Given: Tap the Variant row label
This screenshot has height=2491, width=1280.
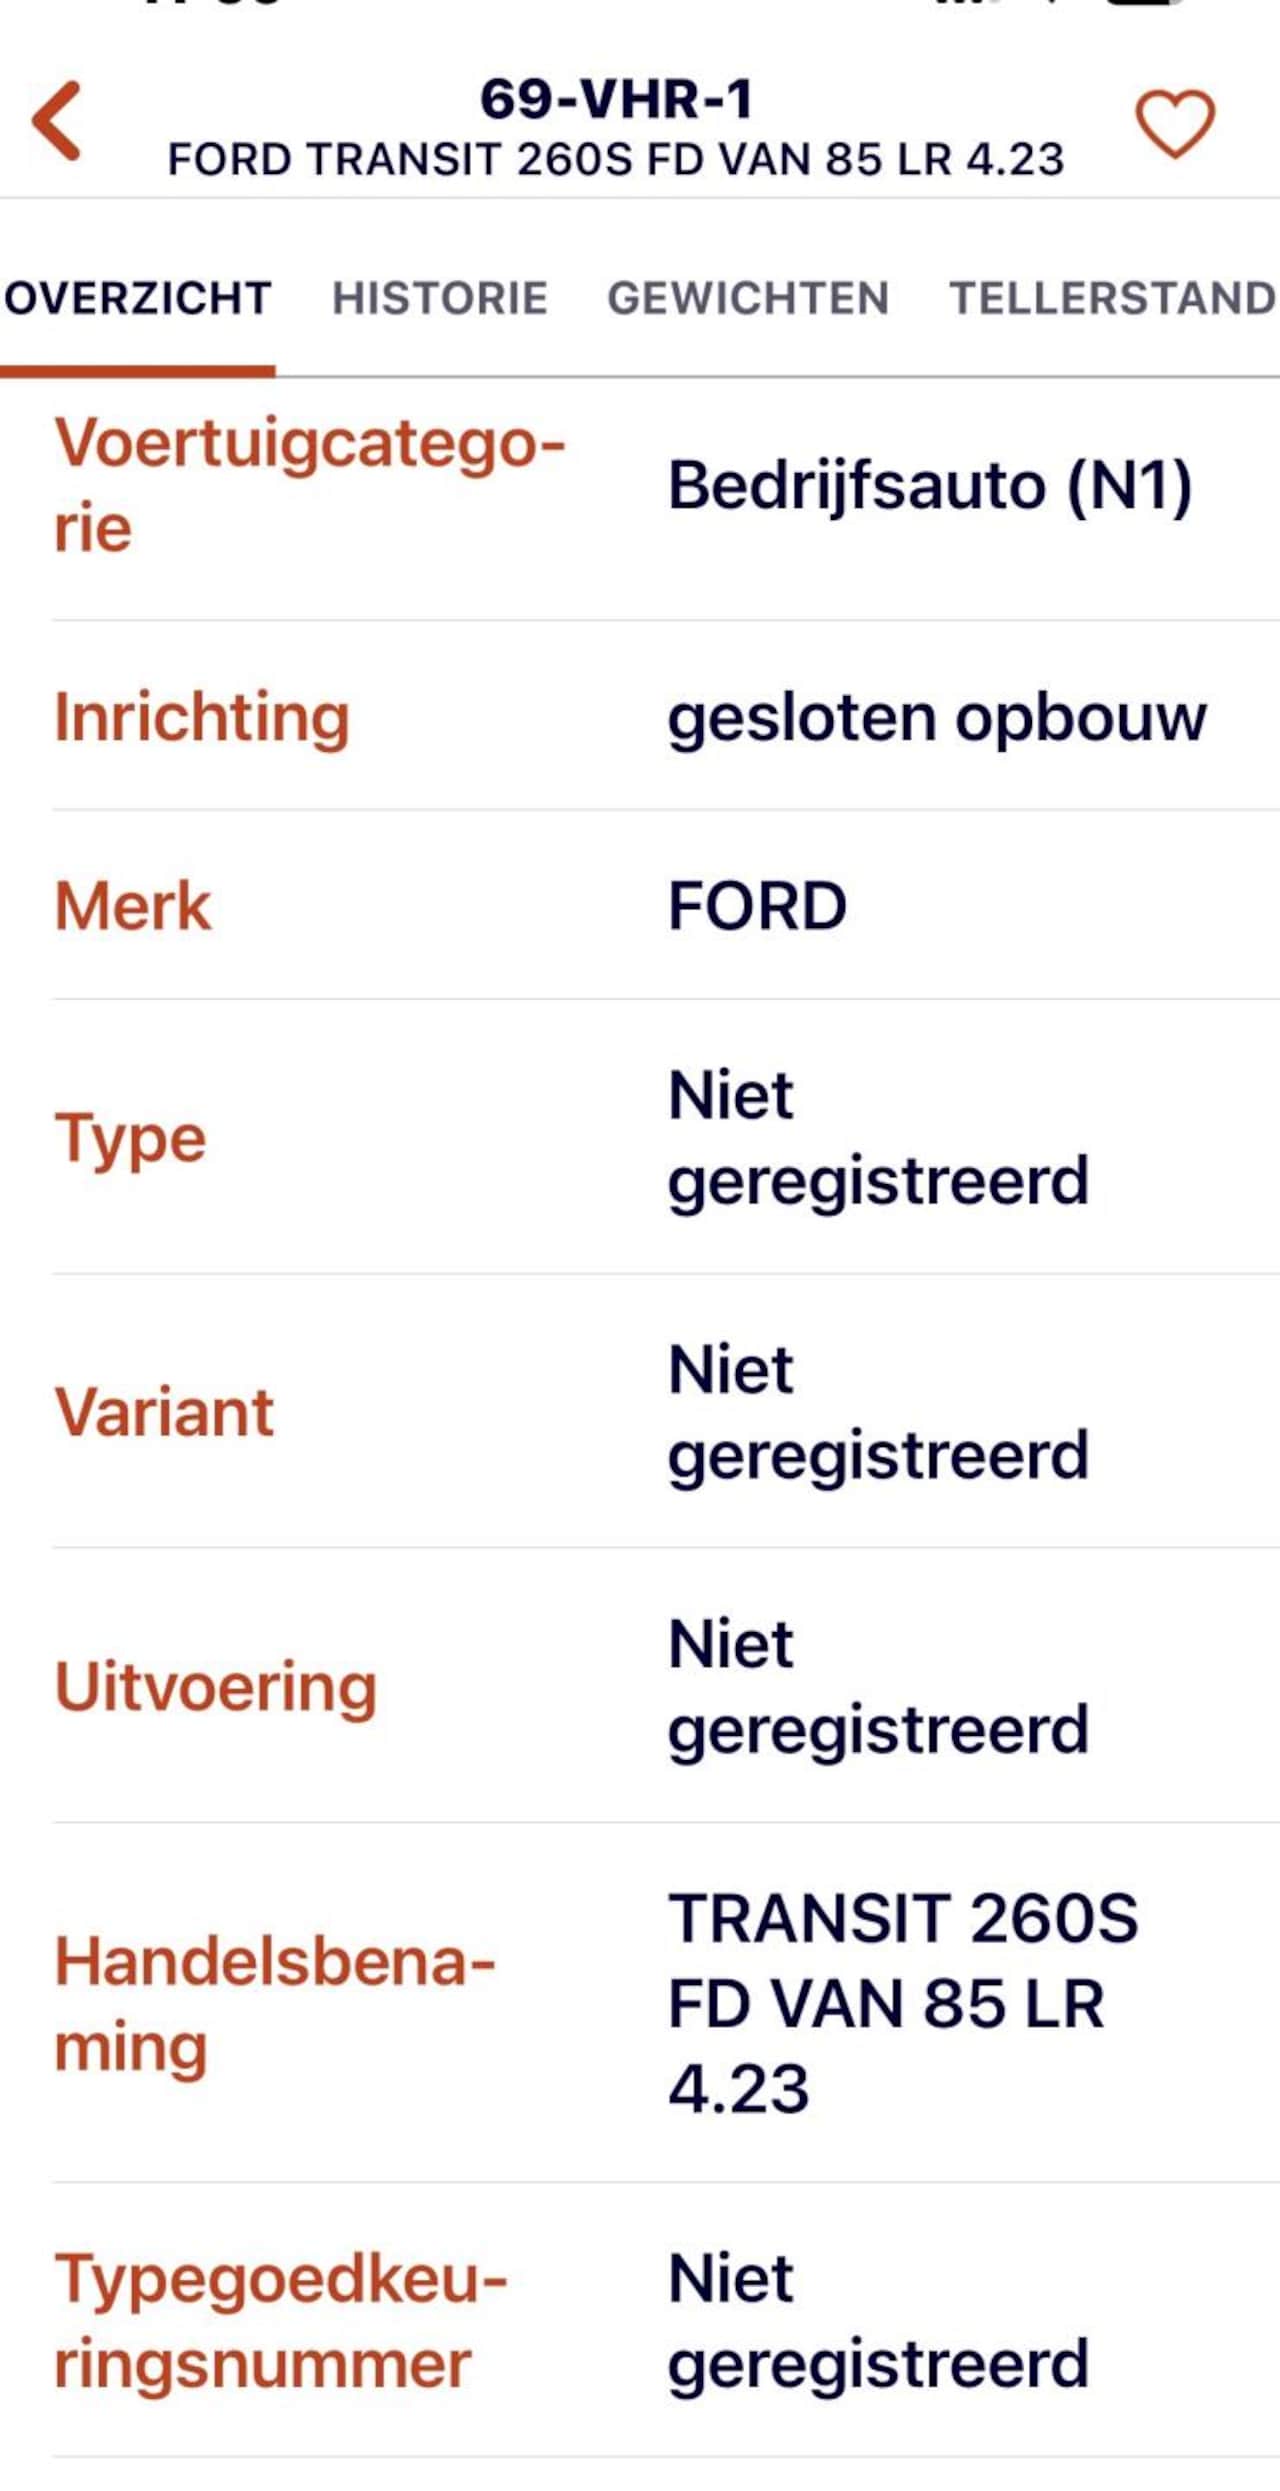Looking at the screenshot, I should [x=164, y=1412].
